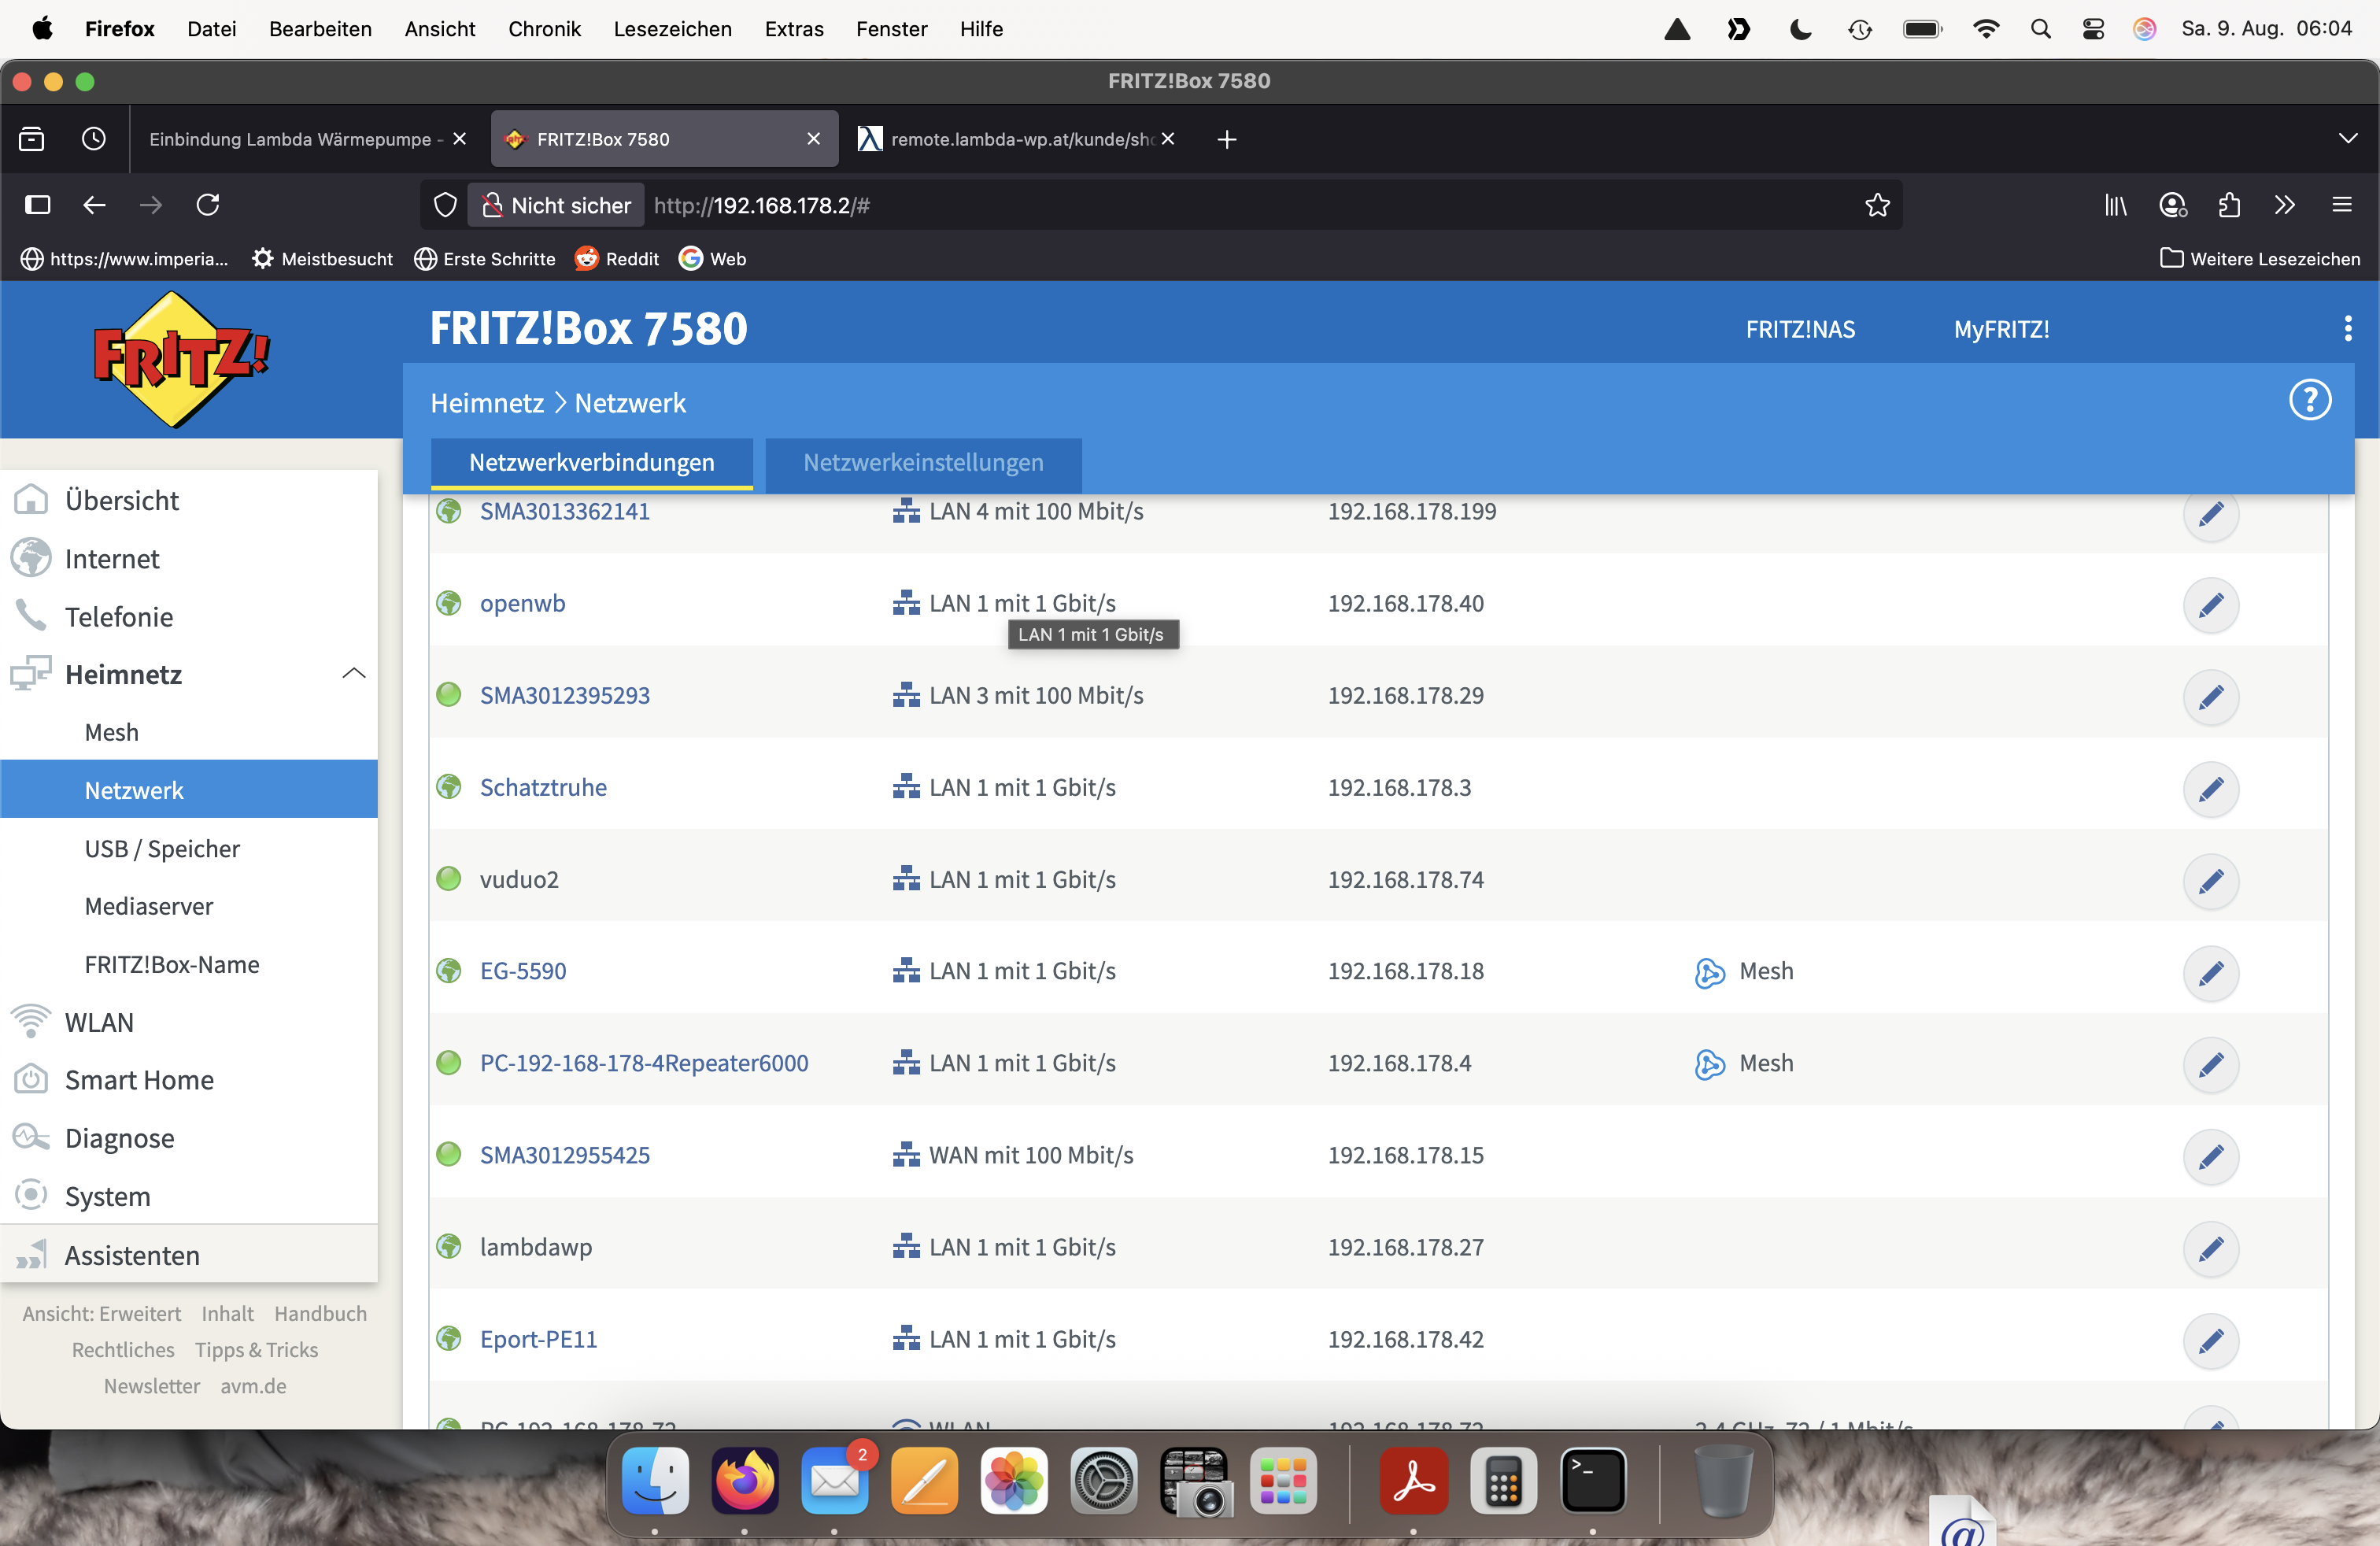Click the FRITZ!NAS link in header
The image size is (2380, 1546).
[1799, 329]
